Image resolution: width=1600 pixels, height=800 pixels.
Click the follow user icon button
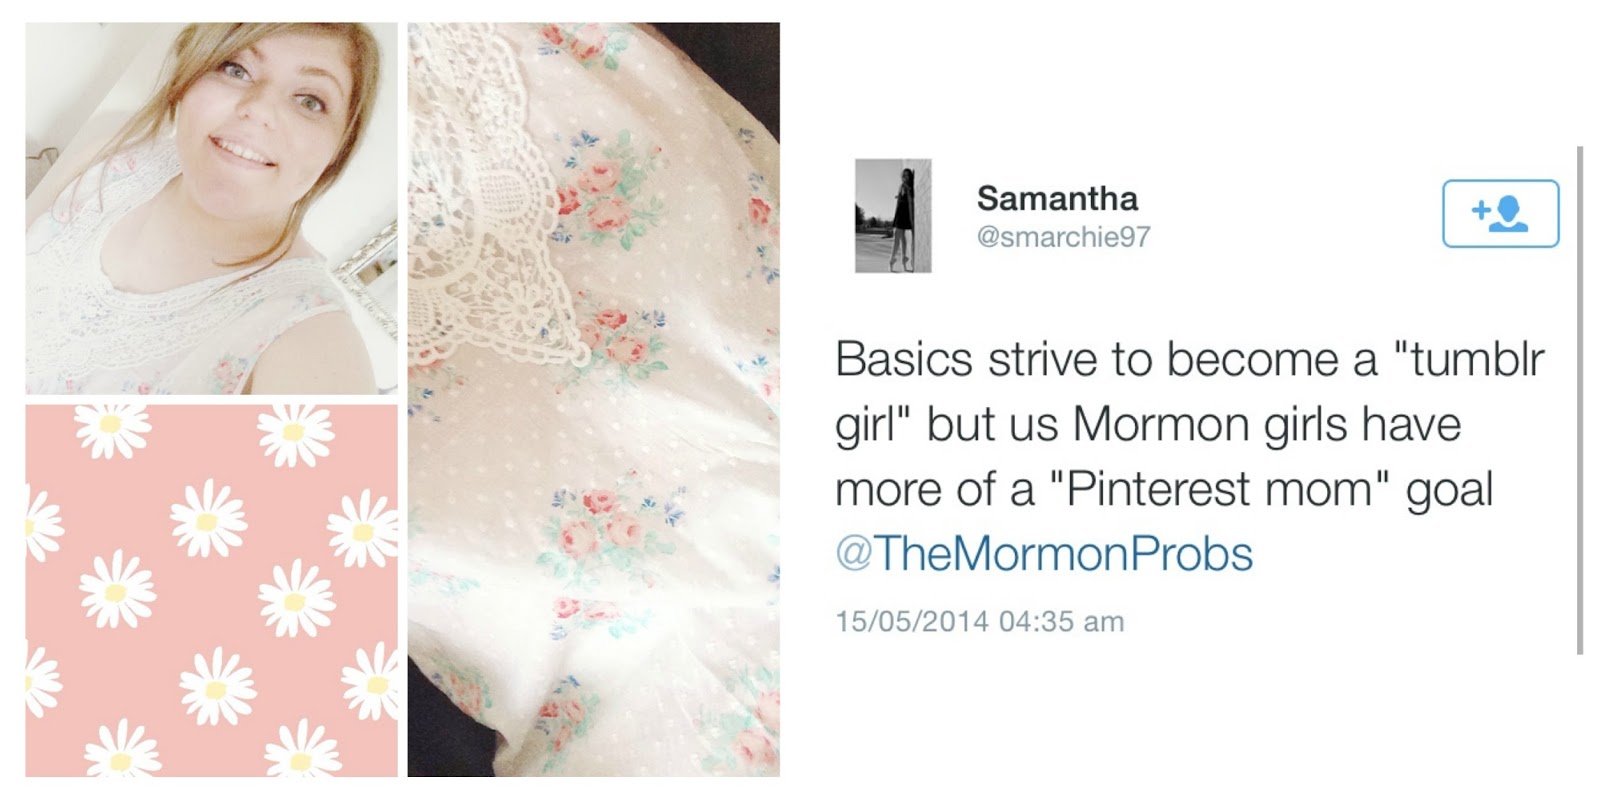coord(1500,213)
